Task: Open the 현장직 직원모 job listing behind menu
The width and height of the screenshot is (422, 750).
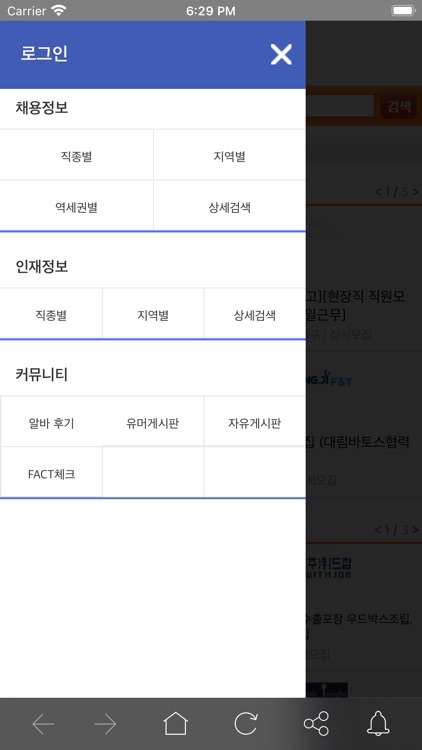Action: coord(356,306)
